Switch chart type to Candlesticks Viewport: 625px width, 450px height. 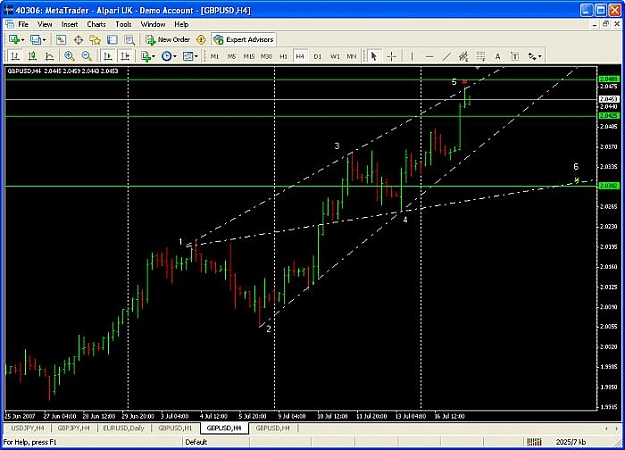(32, 56)
